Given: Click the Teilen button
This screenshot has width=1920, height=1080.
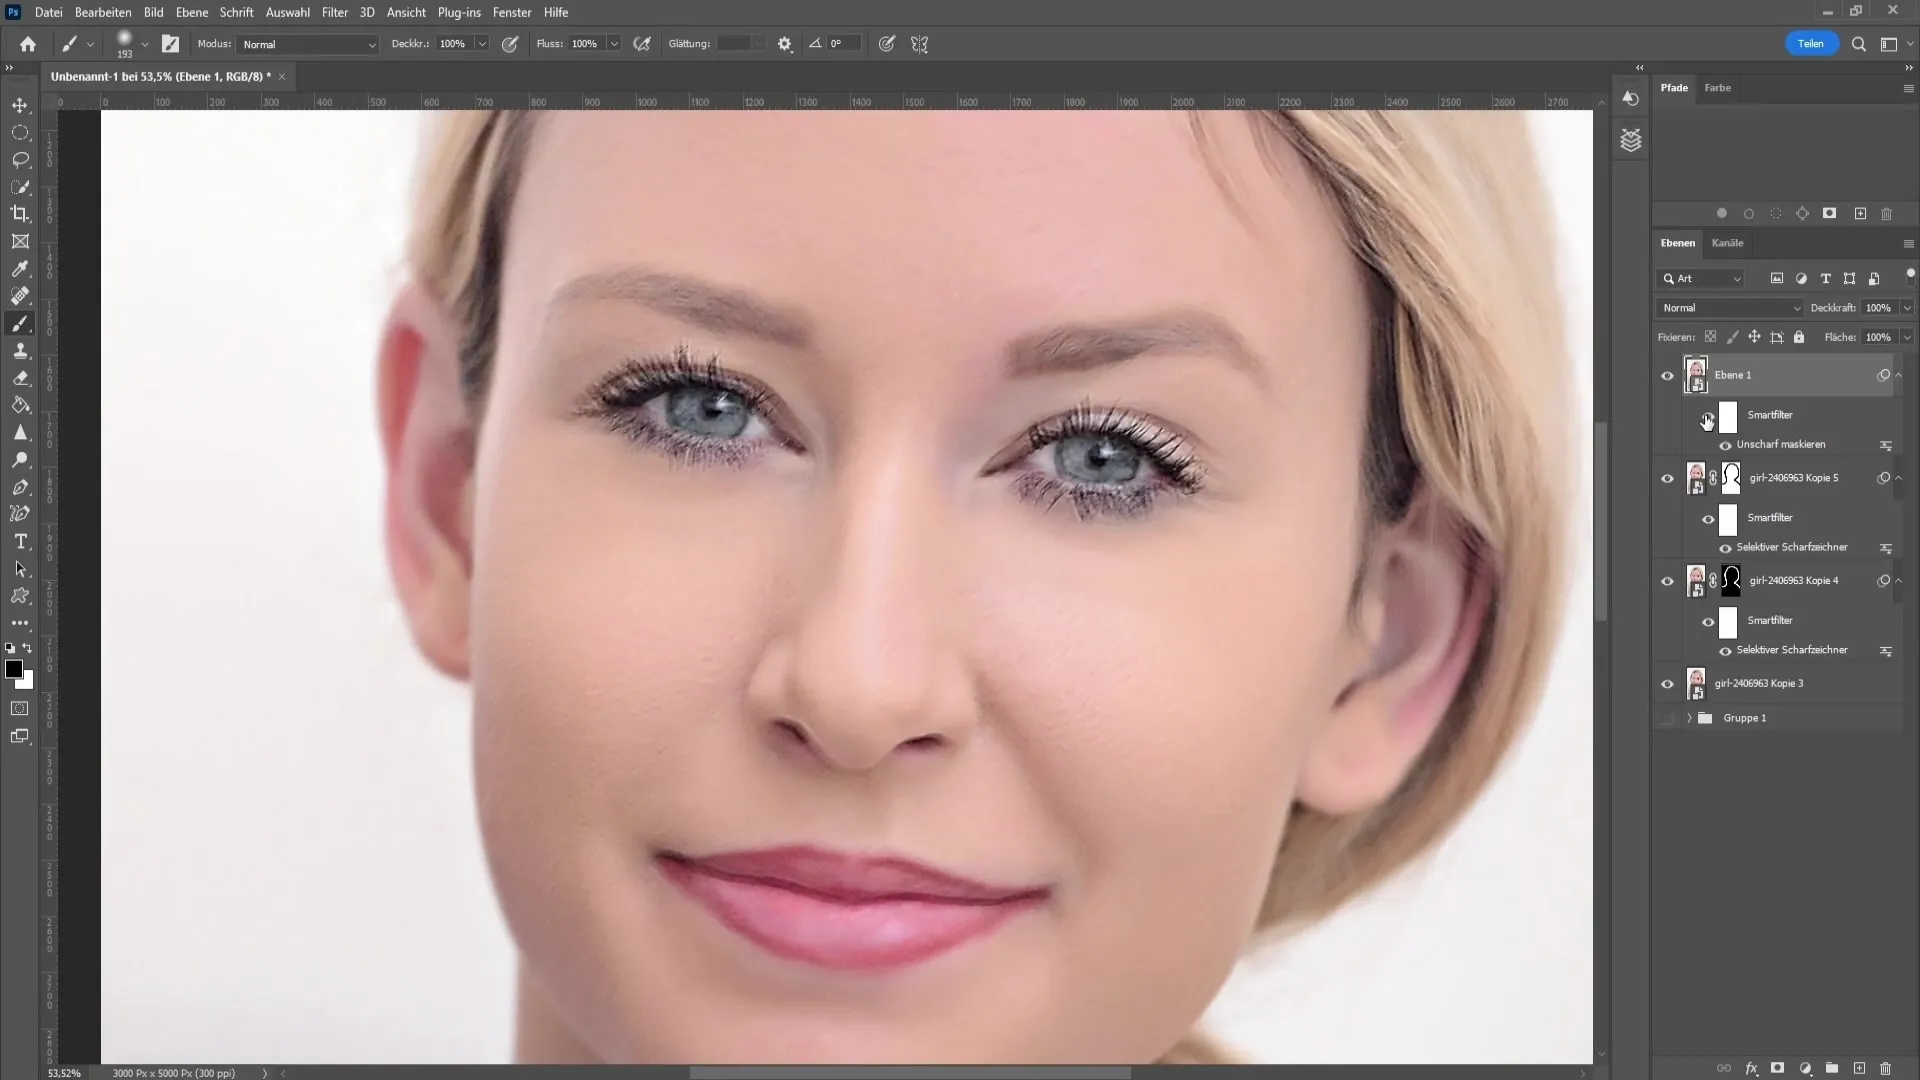Looking at the screenshot, I should [1811, 44].
